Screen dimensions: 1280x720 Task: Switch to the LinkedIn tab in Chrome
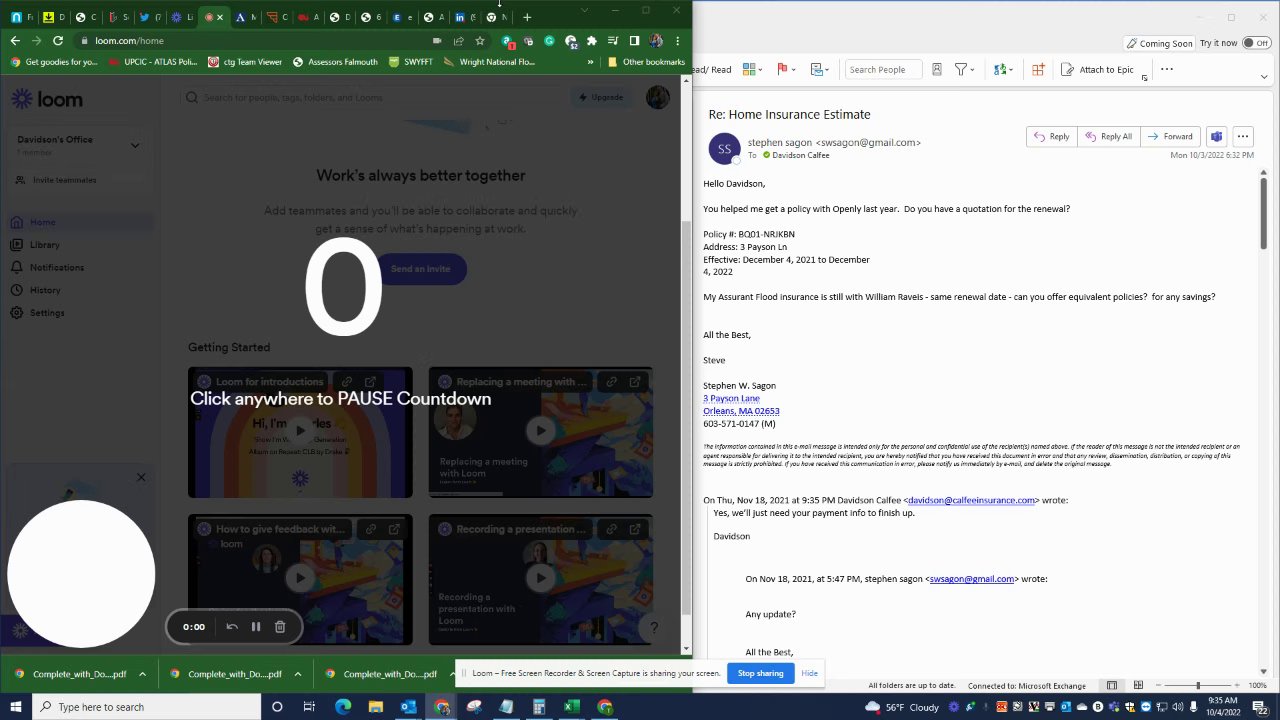click(x=465, y=17)
